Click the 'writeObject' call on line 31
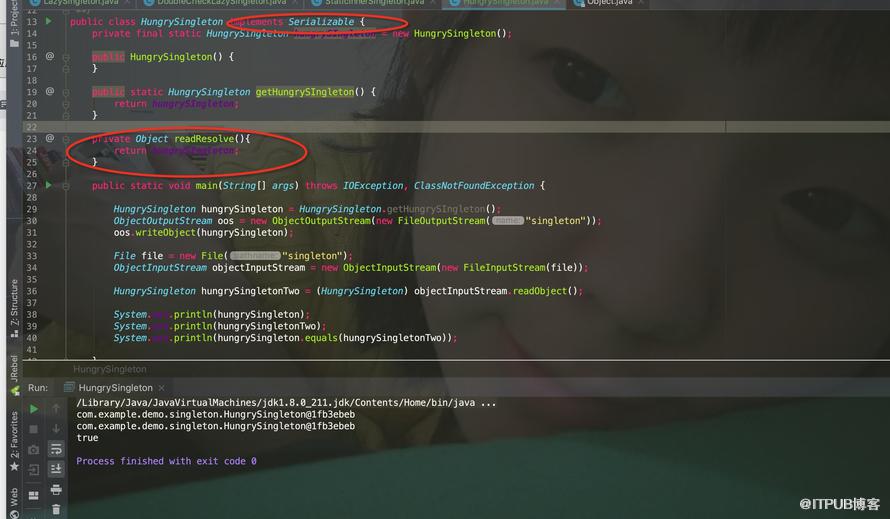This screenshot has width=890, height=519. [165, 233]
